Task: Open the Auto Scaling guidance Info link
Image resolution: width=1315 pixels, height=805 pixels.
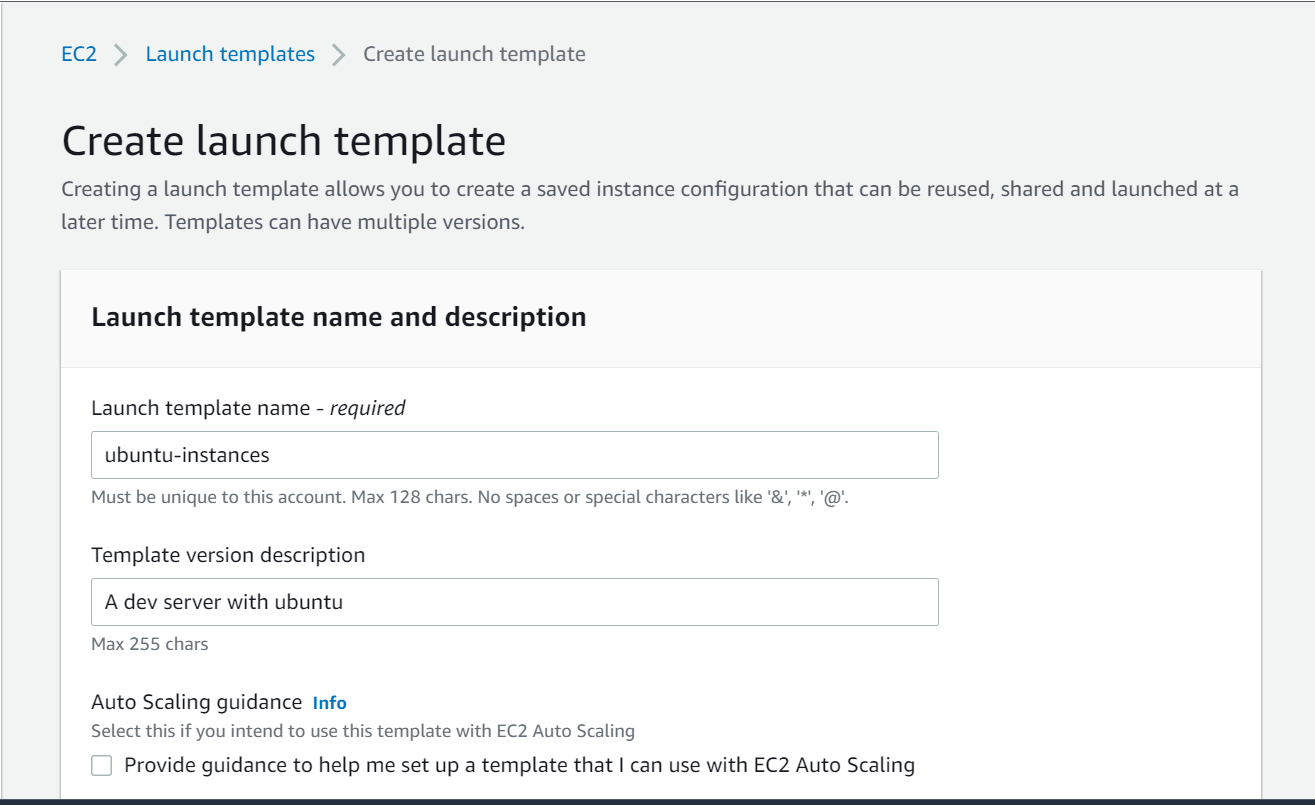Action: pos(330,703)
